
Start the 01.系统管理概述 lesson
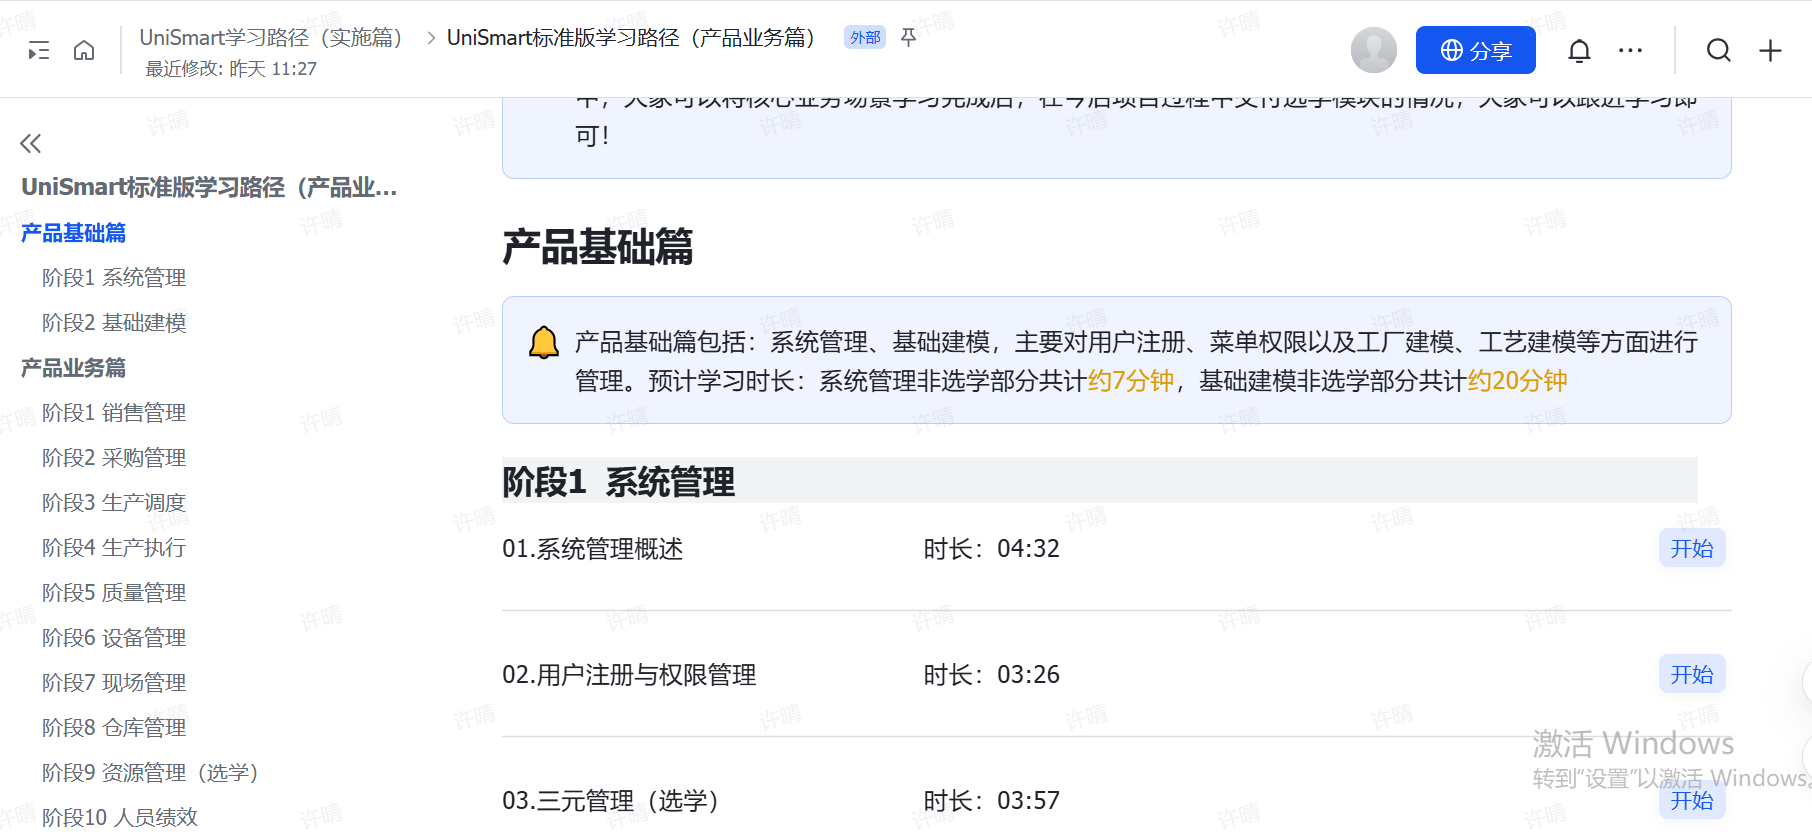[1691, 549]
